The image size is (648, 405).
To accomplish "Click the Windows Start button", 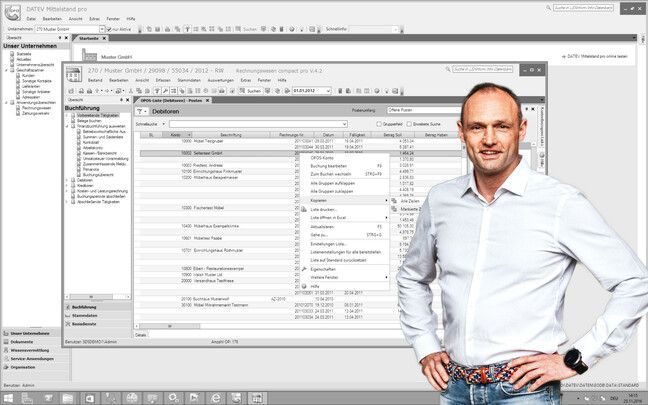I will coord(8,398).
